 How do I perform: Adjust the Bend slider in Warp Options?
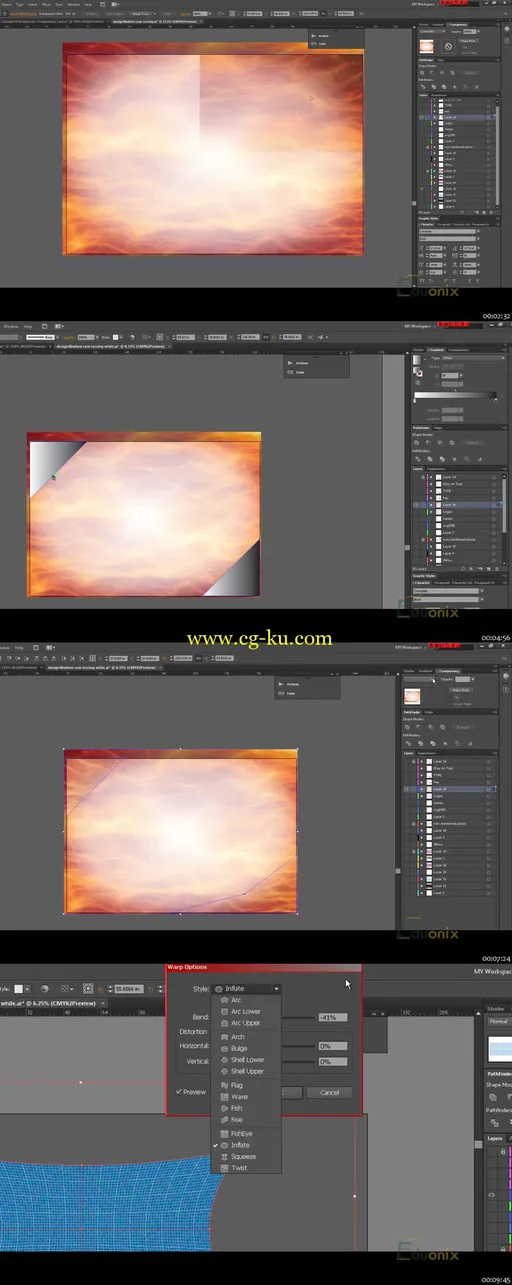point(298,1018)
